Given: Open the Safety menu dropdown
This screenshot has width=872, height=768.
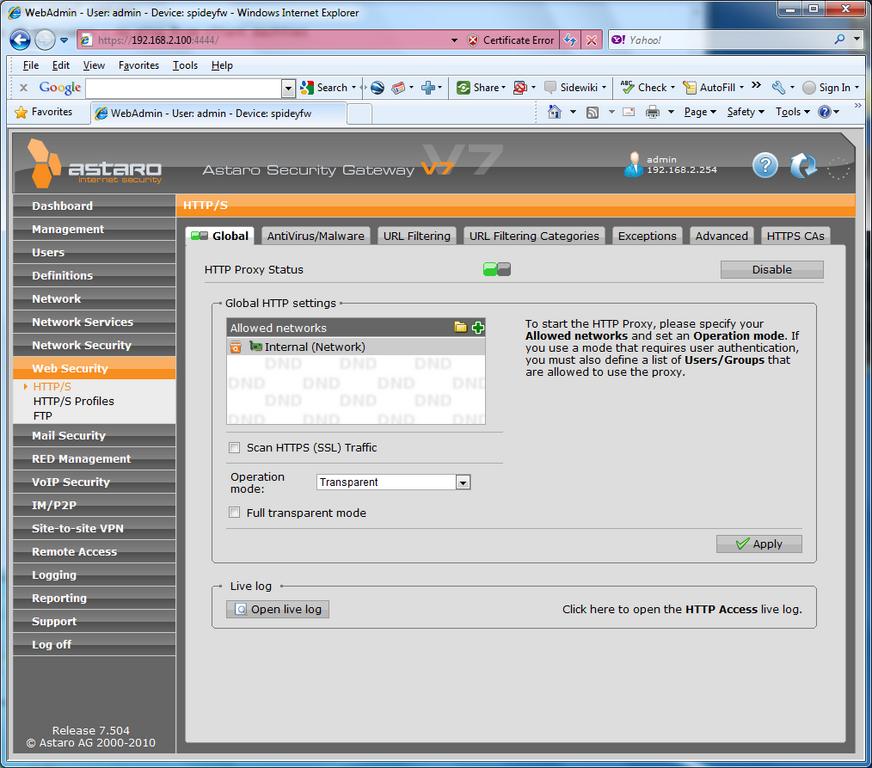Looking at the screenshot, I should 746,112.
